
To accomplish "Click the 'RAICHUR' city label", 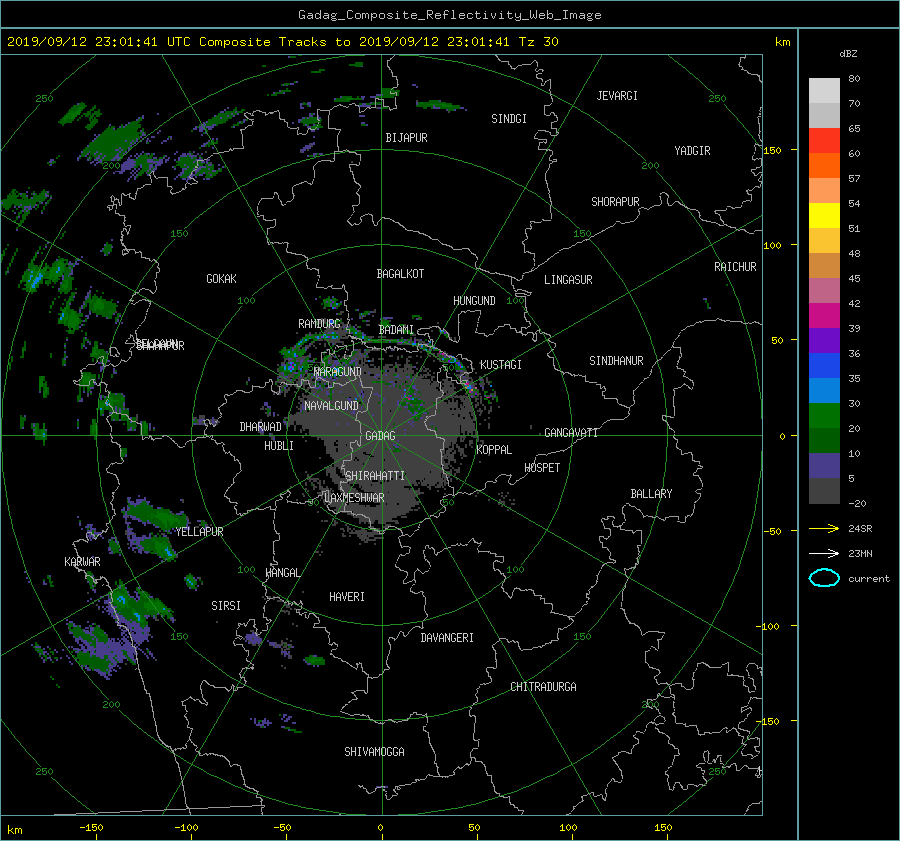I will (735, 267).
